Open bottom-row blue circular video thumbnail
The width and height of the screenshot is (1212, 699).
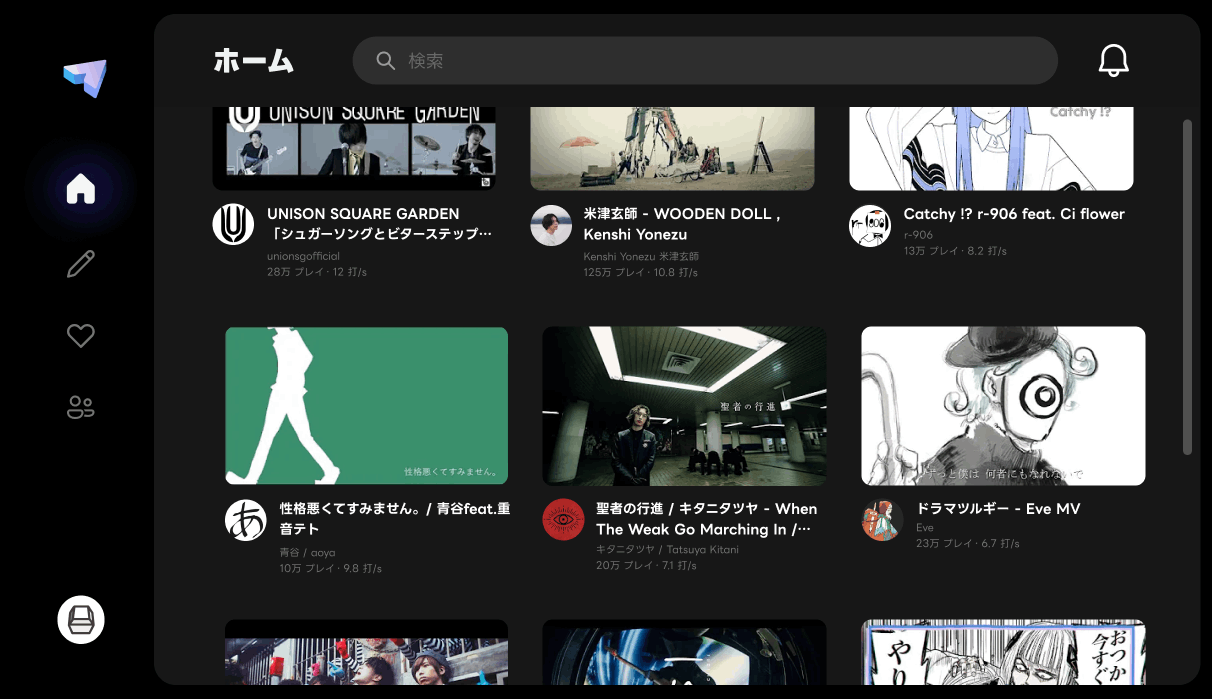tap(684, 652)
